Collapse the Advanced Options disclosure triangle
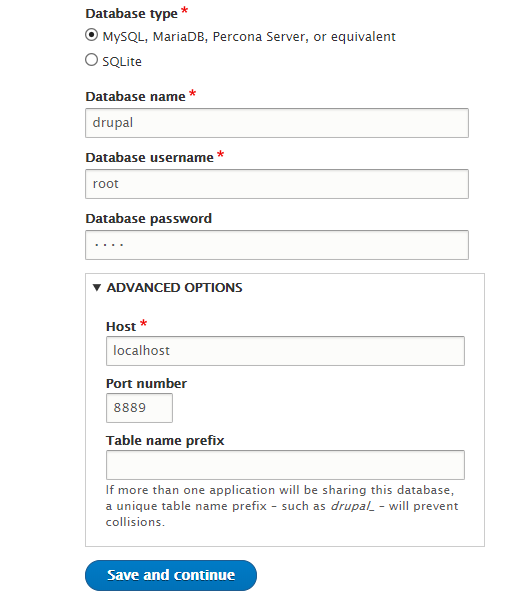The width and height of the screenshot is (512, 610). (97, 287)
